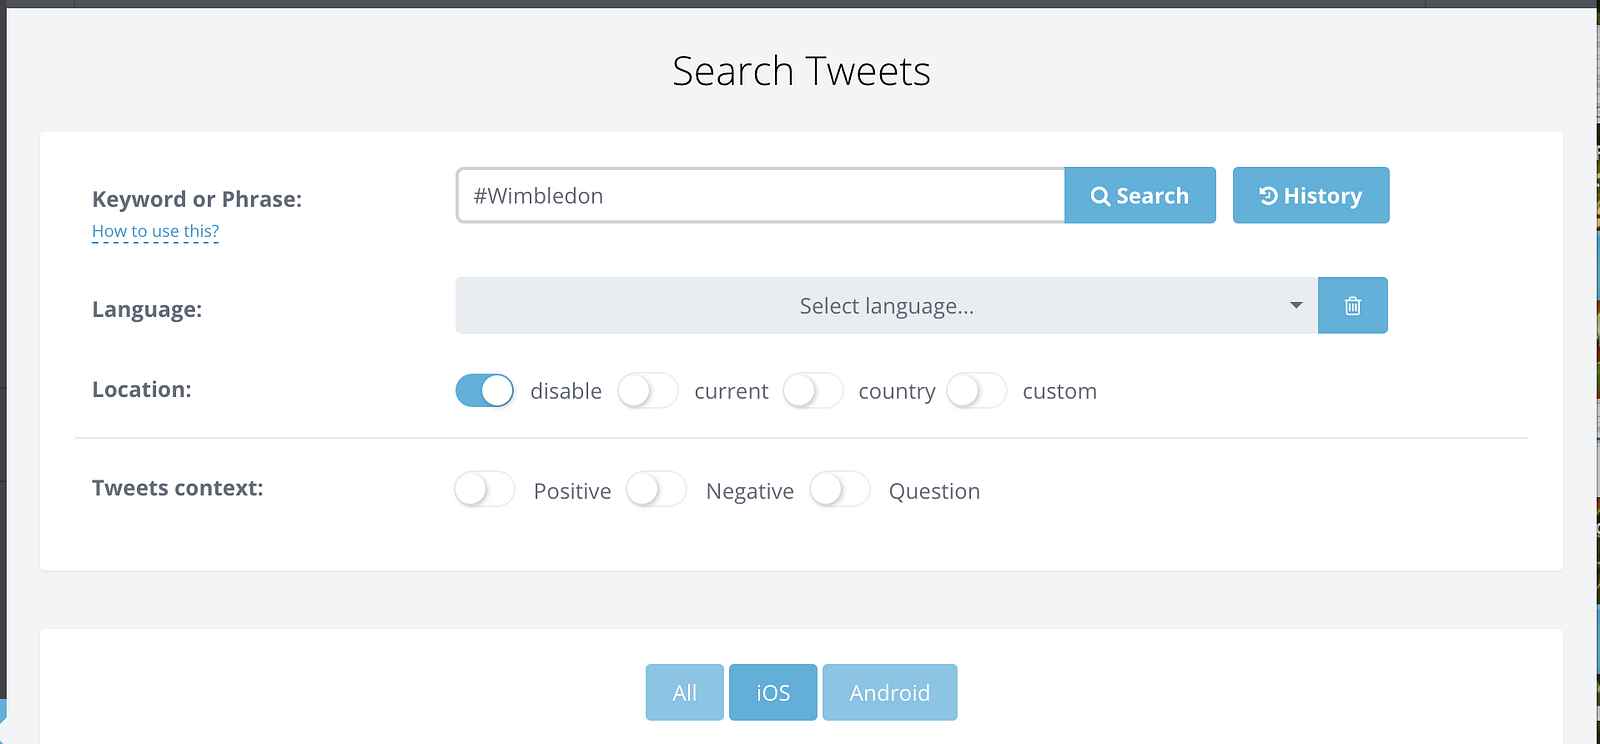Open the Select language dropdown
Screen dimensions: 1600x744
pyautogui.click(x=886, y=306)
